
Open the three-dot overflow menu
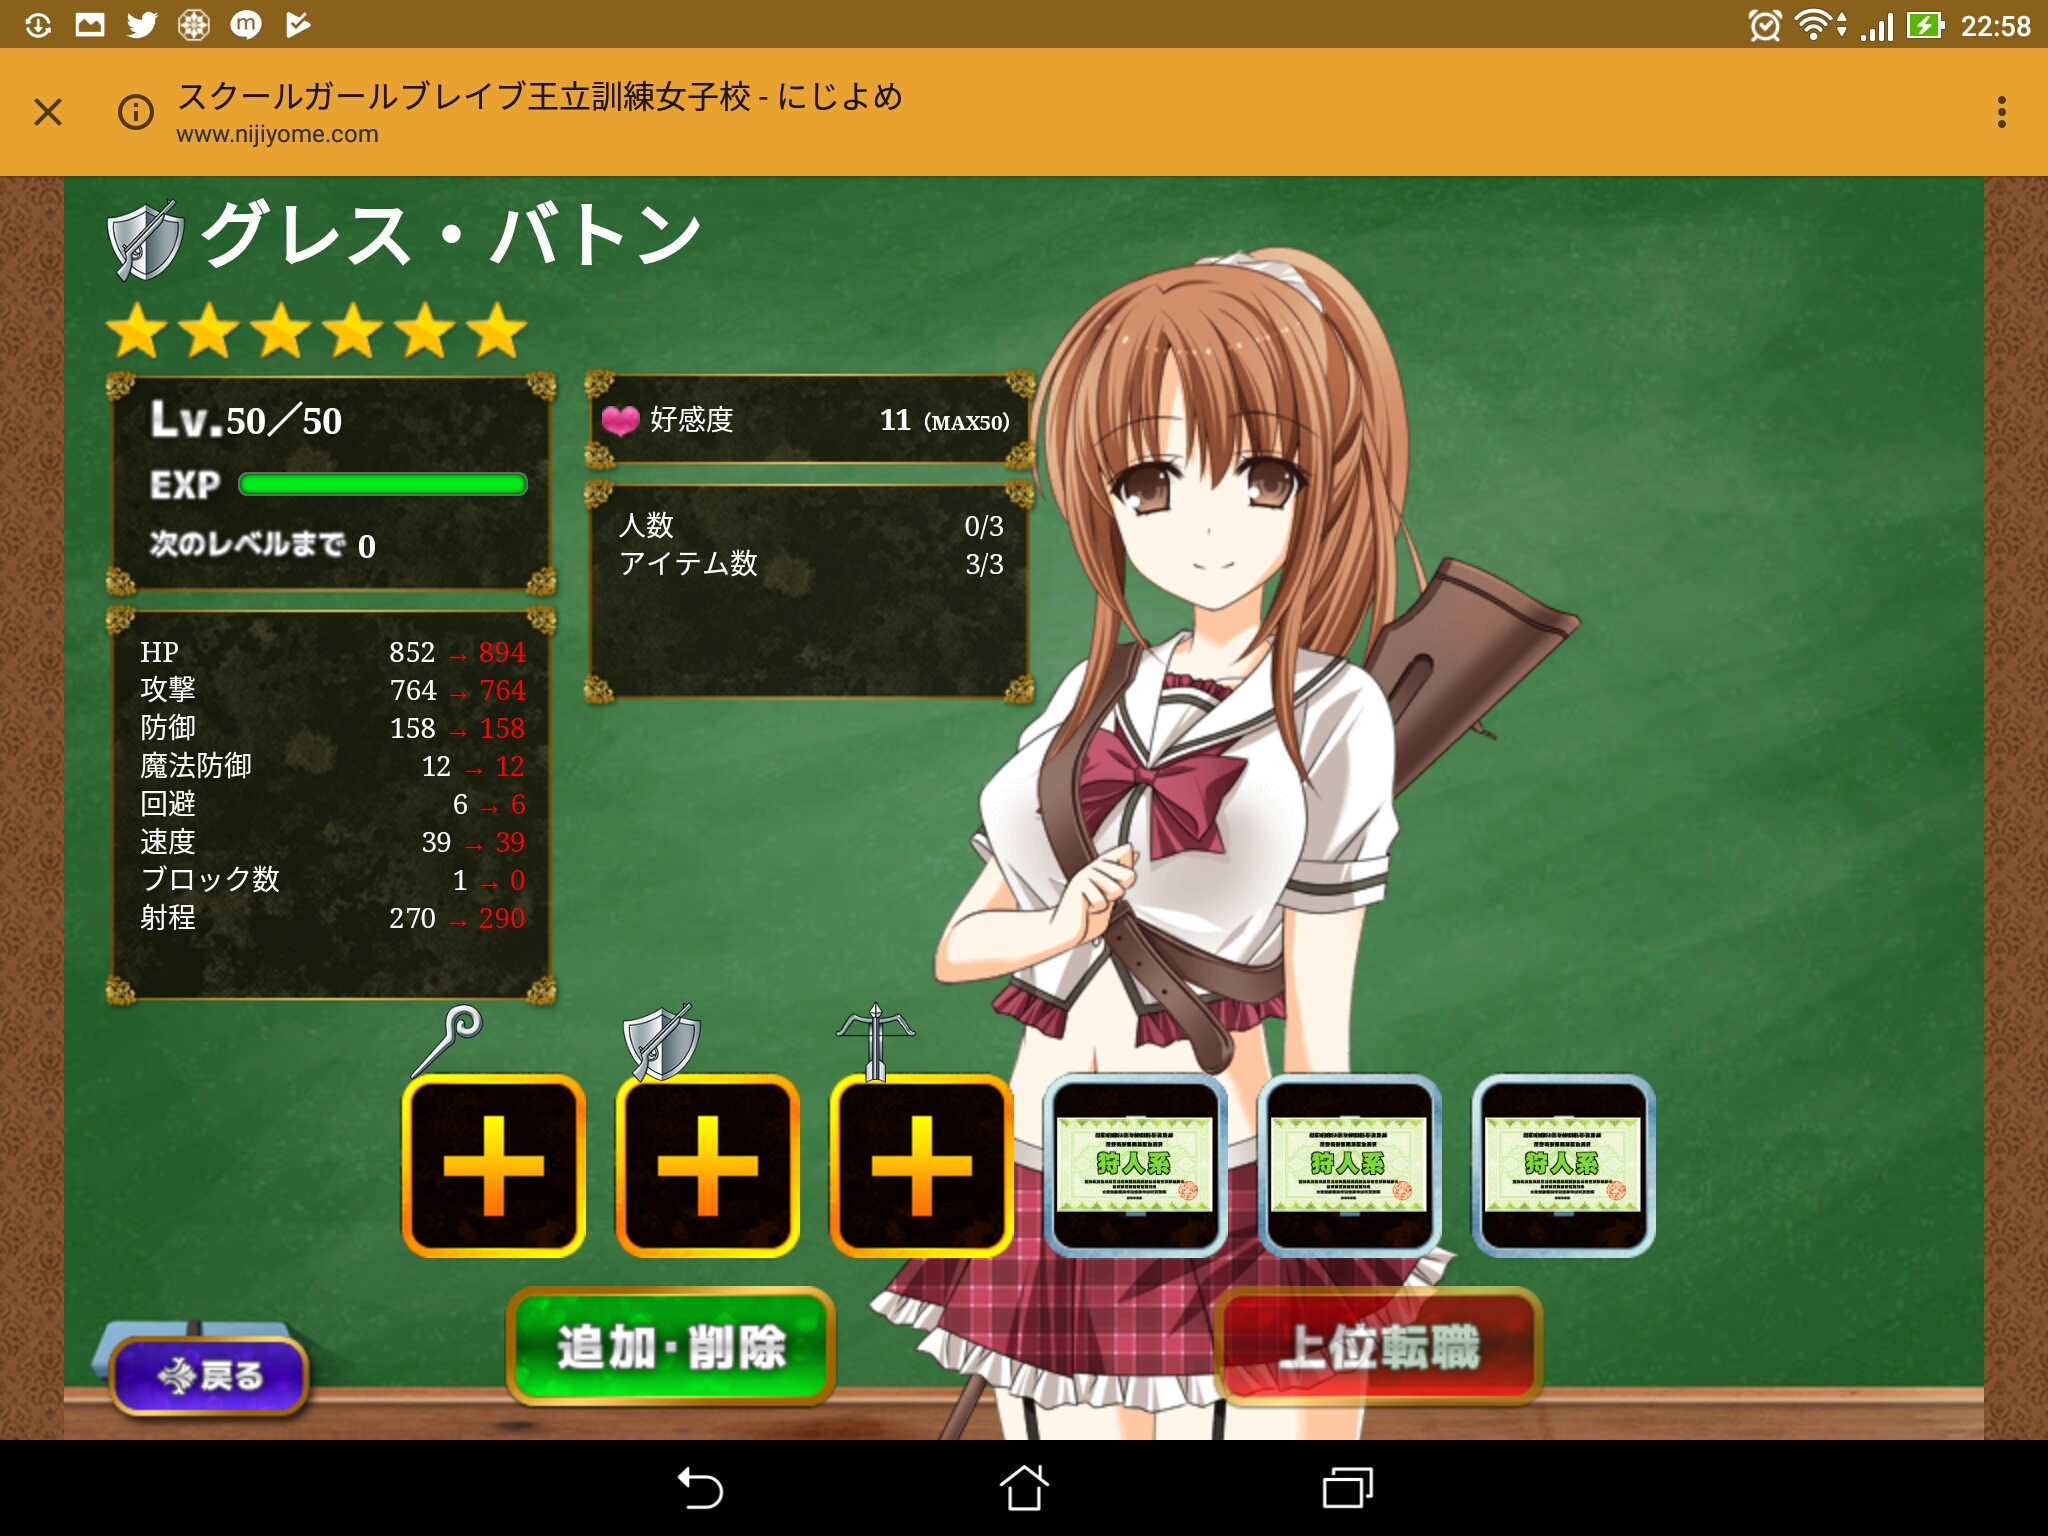(x=2001, y=111)
